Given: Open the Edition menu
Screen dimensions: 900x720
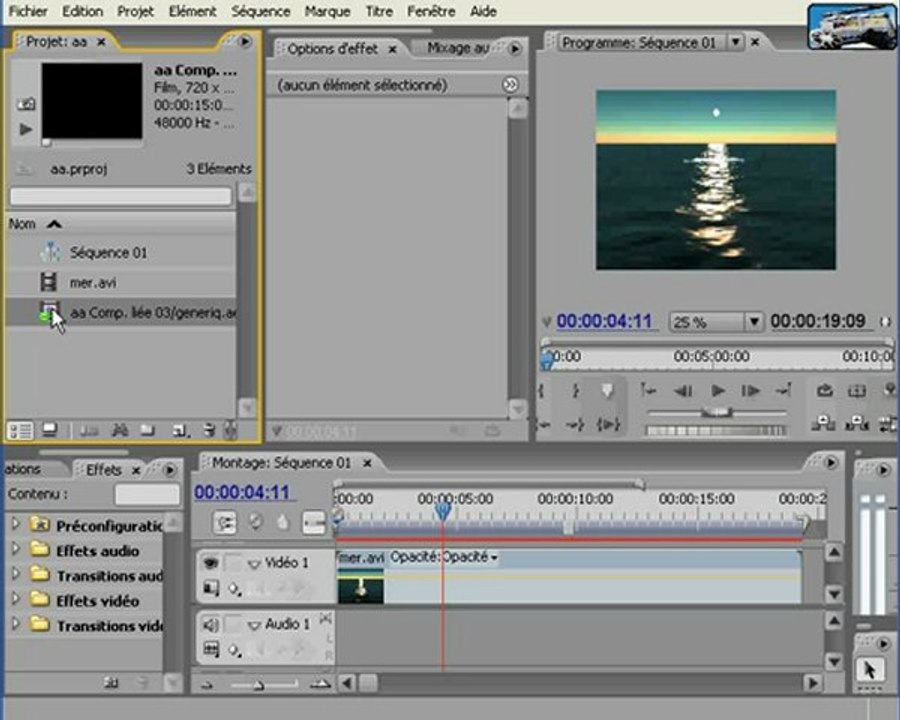Looking at the screenshot, I should [83, 11].
